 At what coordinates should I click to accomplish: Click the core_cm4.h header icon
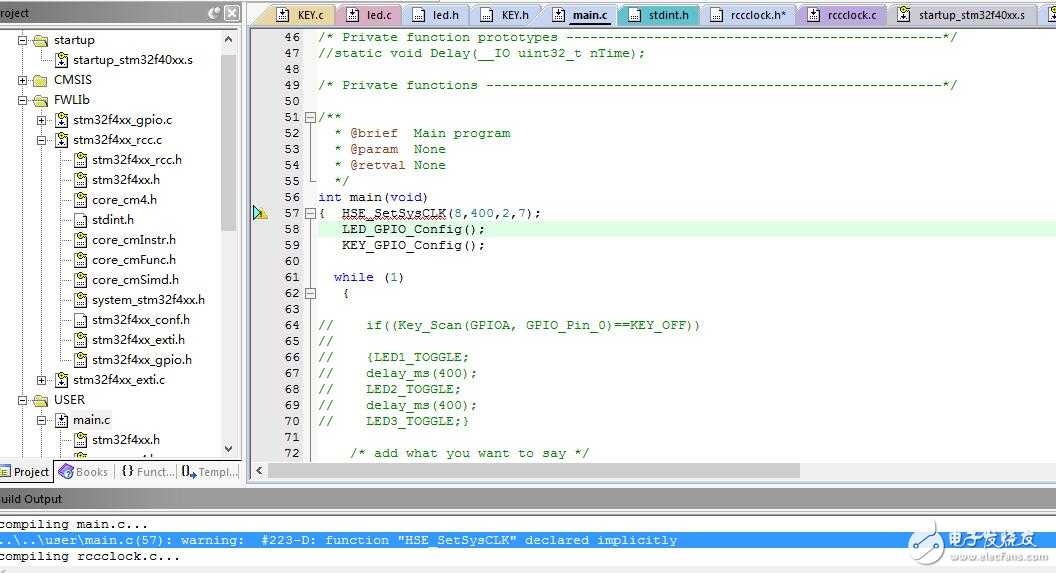coord(80,200)
